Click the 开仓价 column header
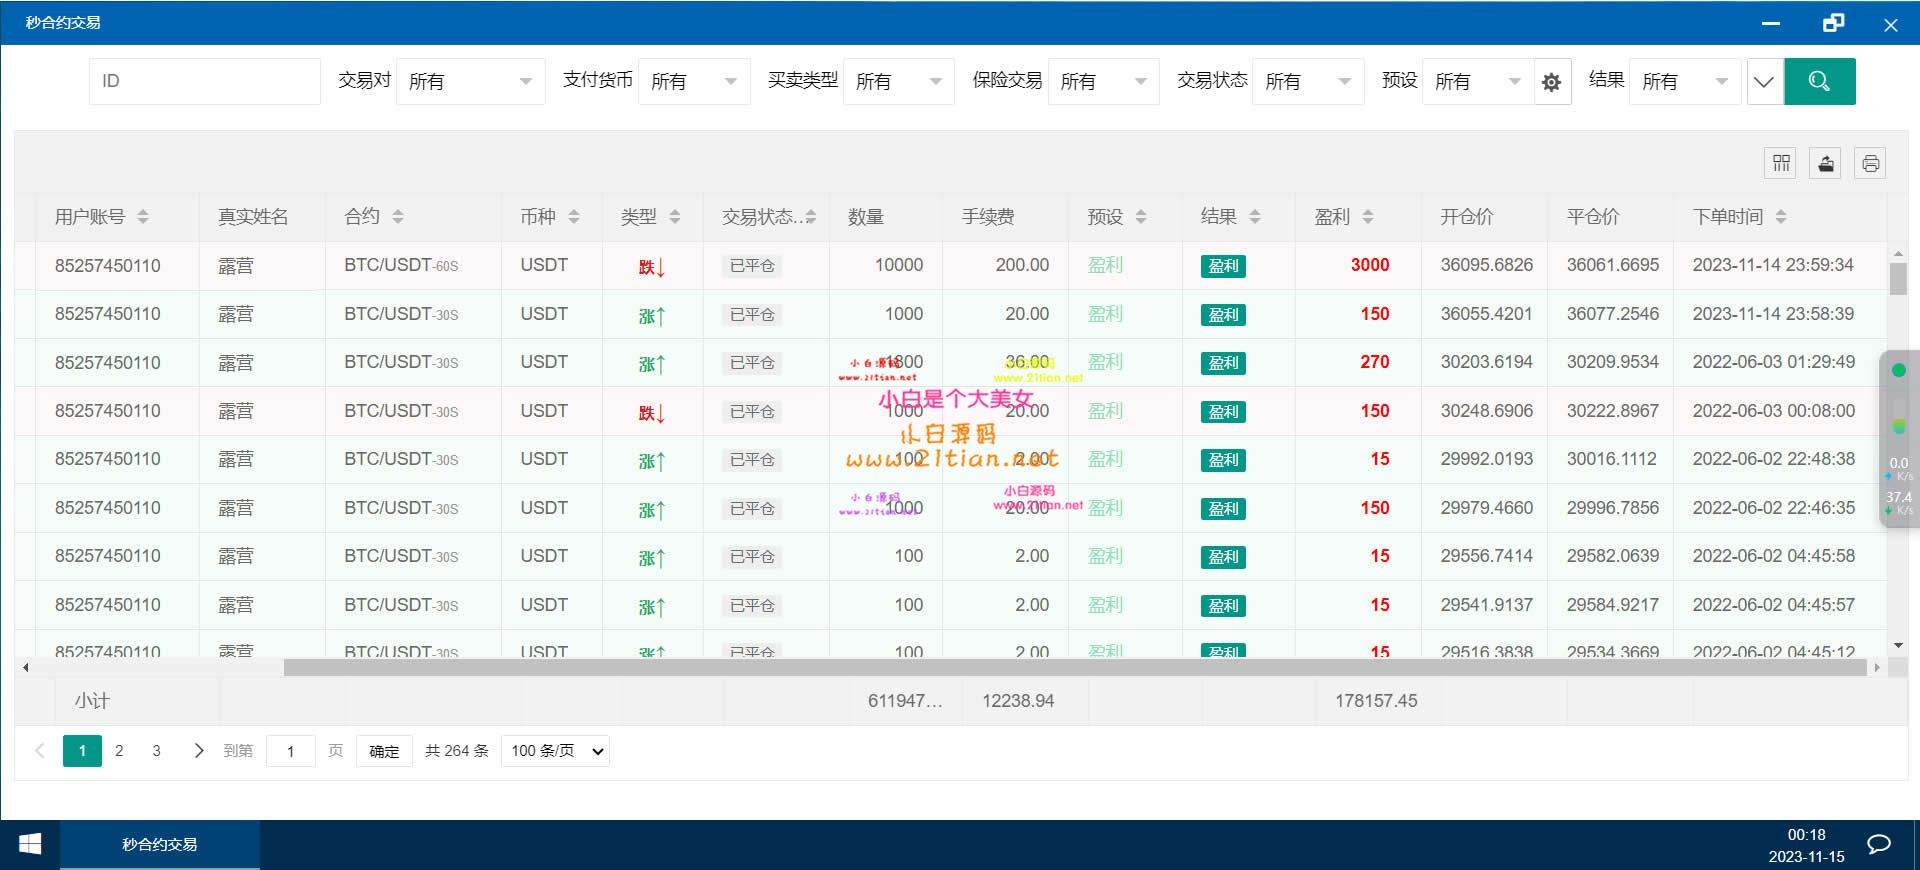 point(1467,217)
